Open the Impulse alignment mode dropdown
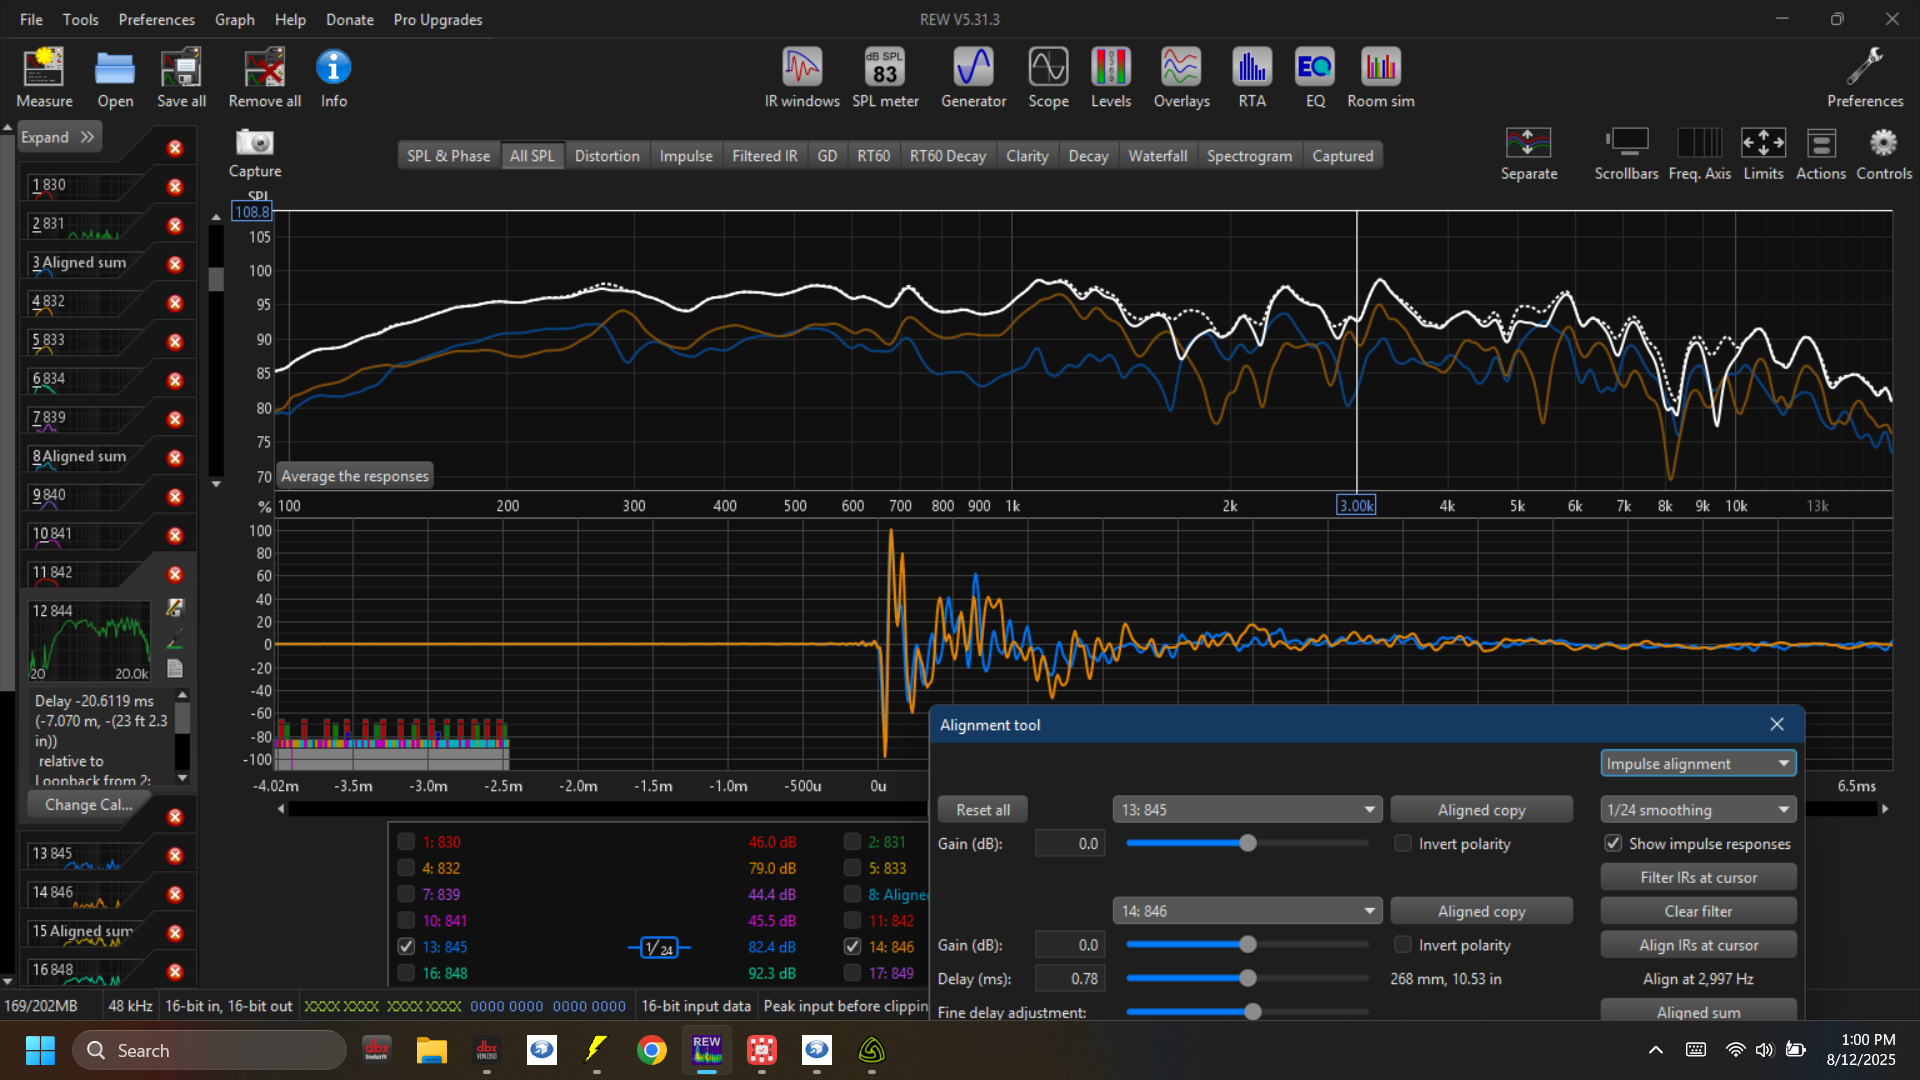Viewport: 1920px width, 1080px height. 1697,763
